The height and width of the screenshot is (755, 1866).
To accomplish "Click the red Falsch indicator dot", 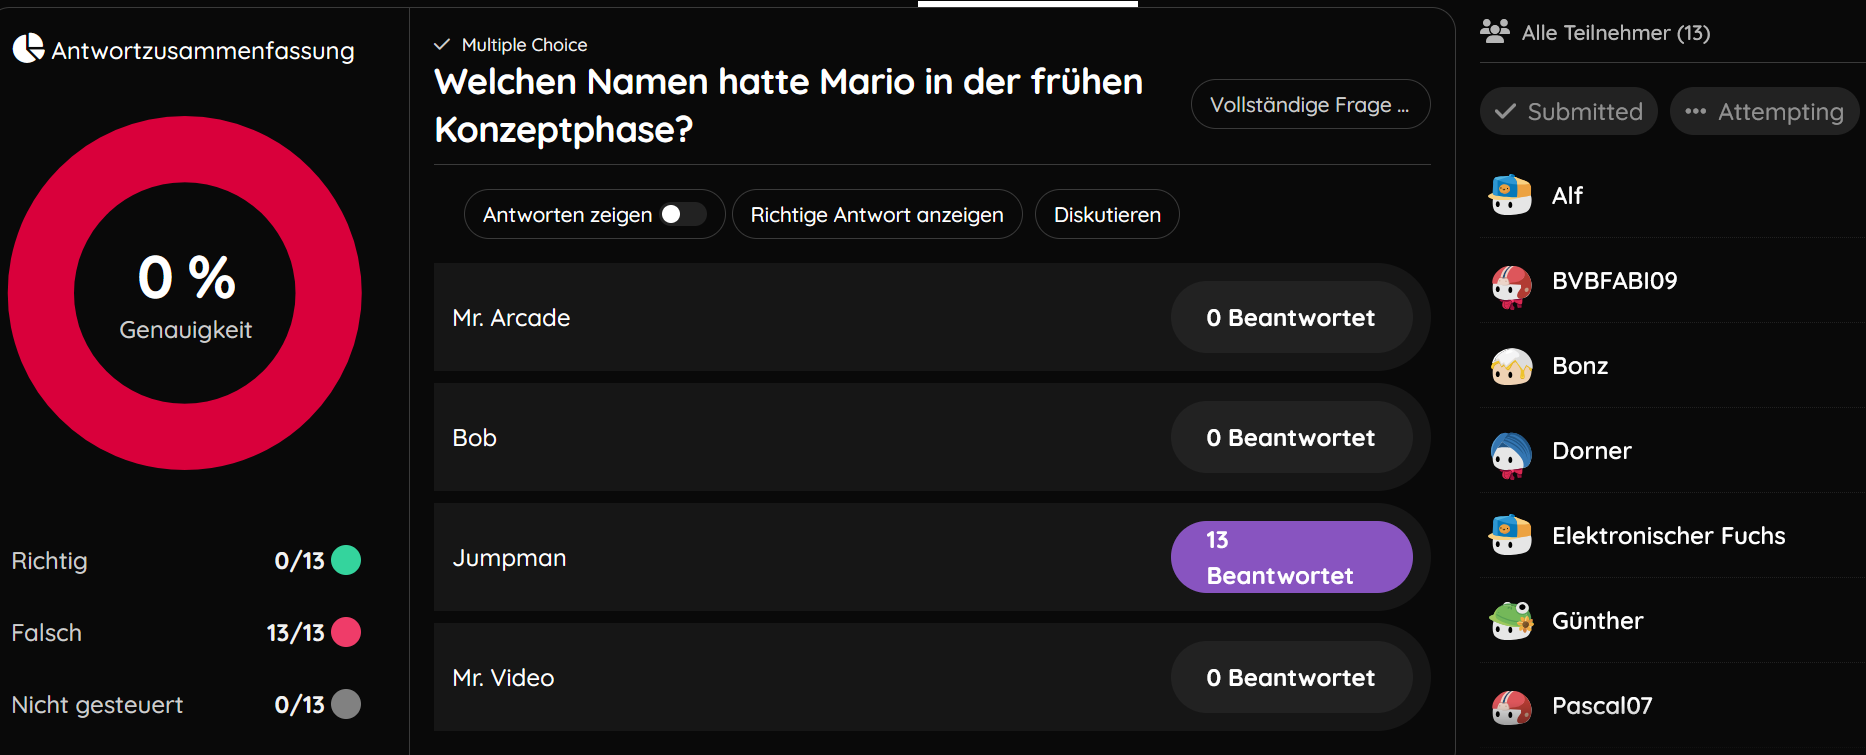I will click(x=346, y=632).
